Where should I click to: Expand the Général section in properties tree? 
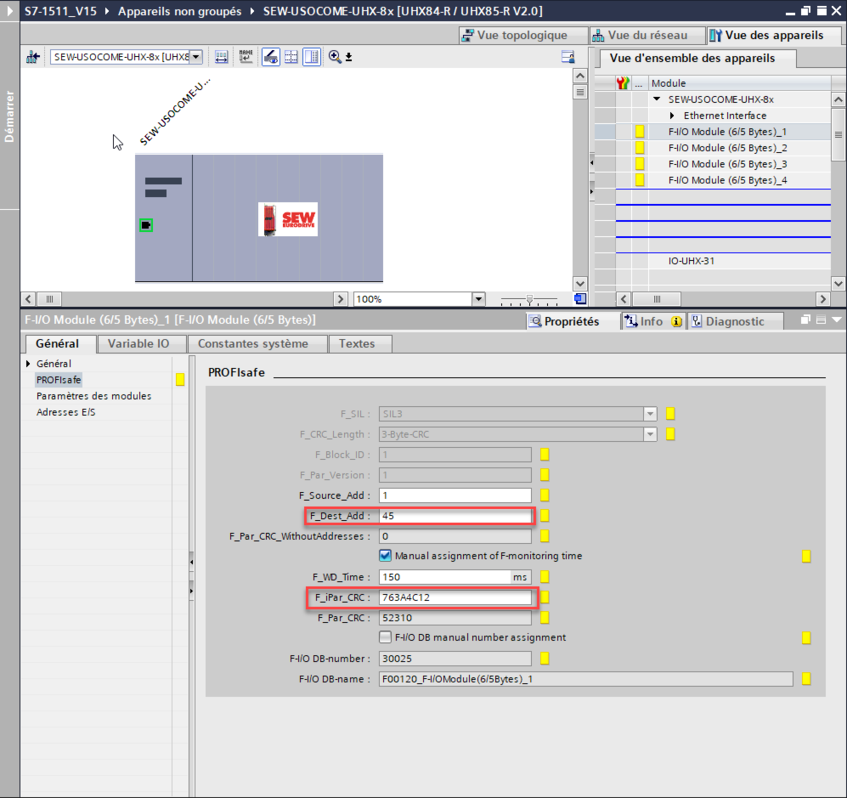pos(29,364)
